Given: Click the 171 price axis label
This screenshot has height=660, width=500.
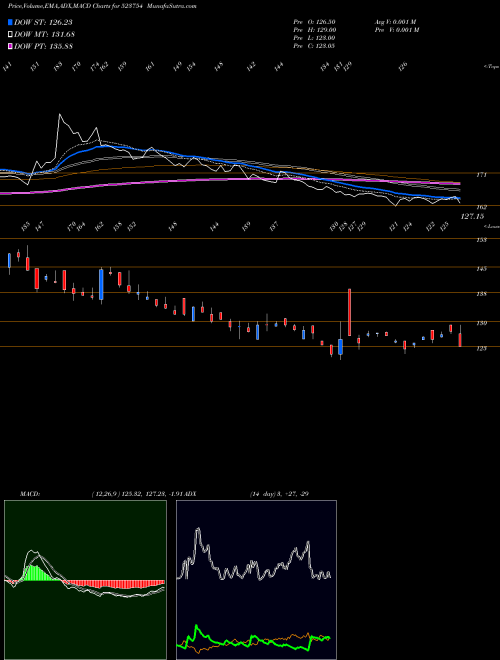Looking at the screenshot, I should (481, 174).
